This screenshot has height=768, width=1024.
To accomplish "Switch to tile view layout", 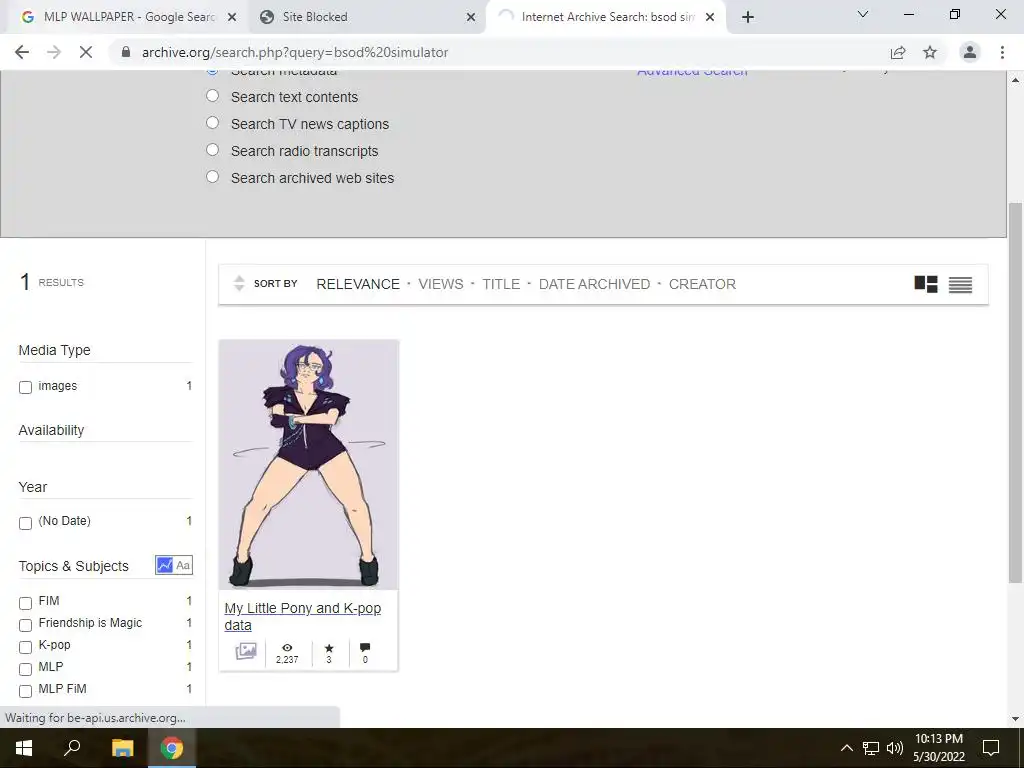I will [x=926, y=284].
